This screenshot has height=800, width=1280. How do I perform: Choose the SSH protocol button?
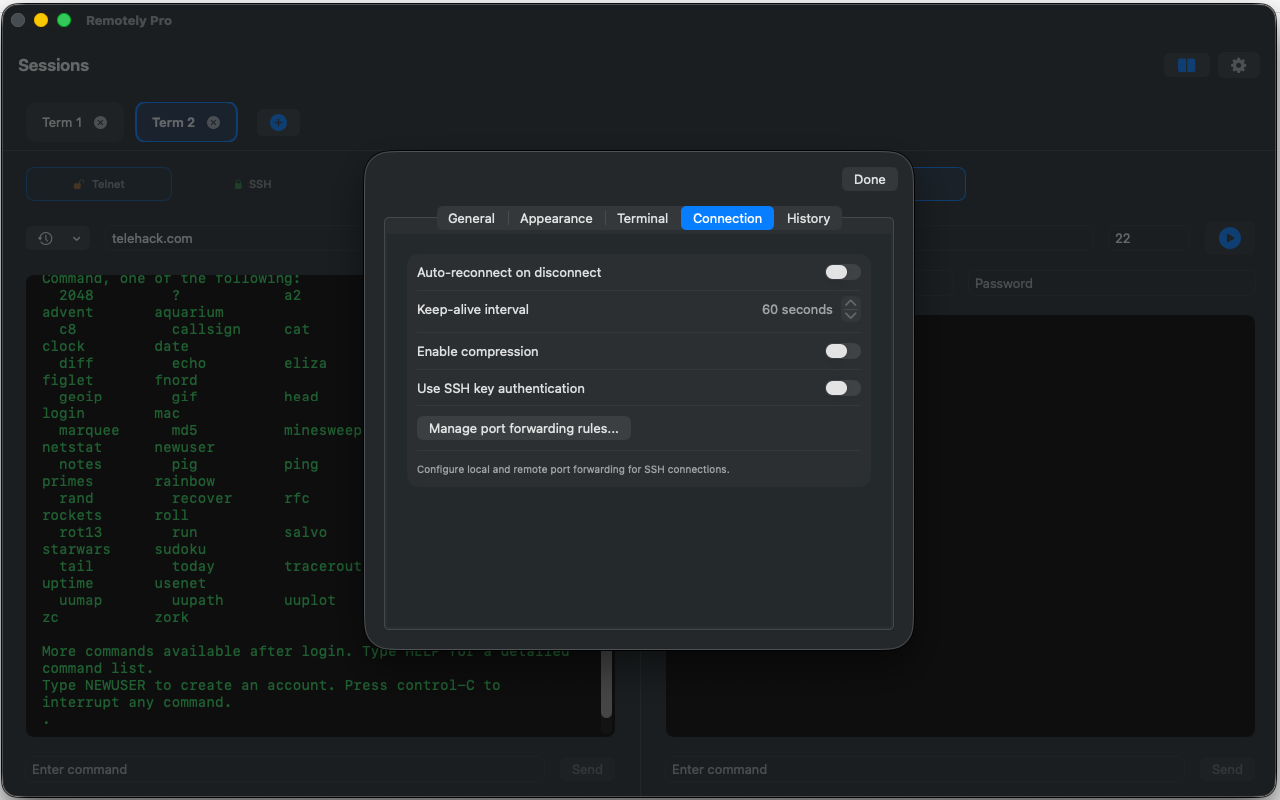point(252,184)
